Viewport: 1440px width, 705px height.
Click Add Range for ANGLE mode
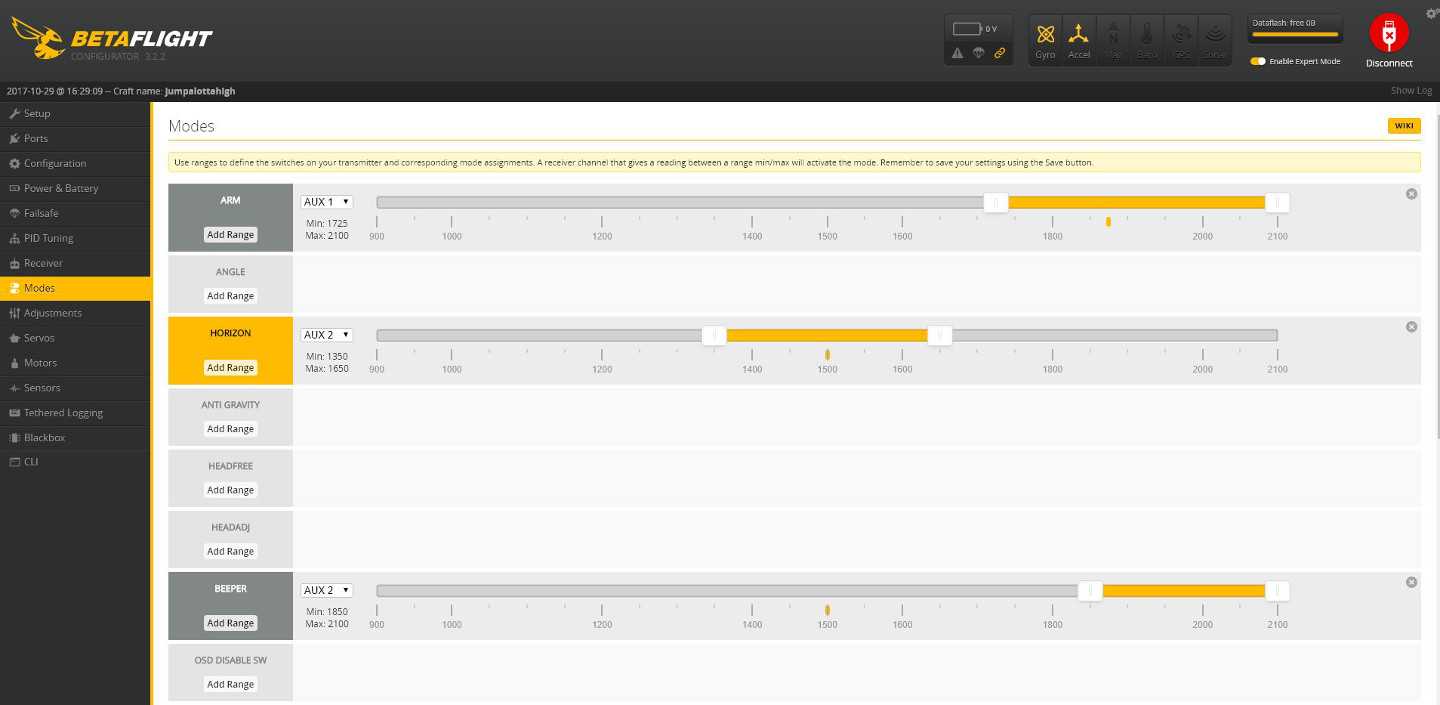point(230,296)
